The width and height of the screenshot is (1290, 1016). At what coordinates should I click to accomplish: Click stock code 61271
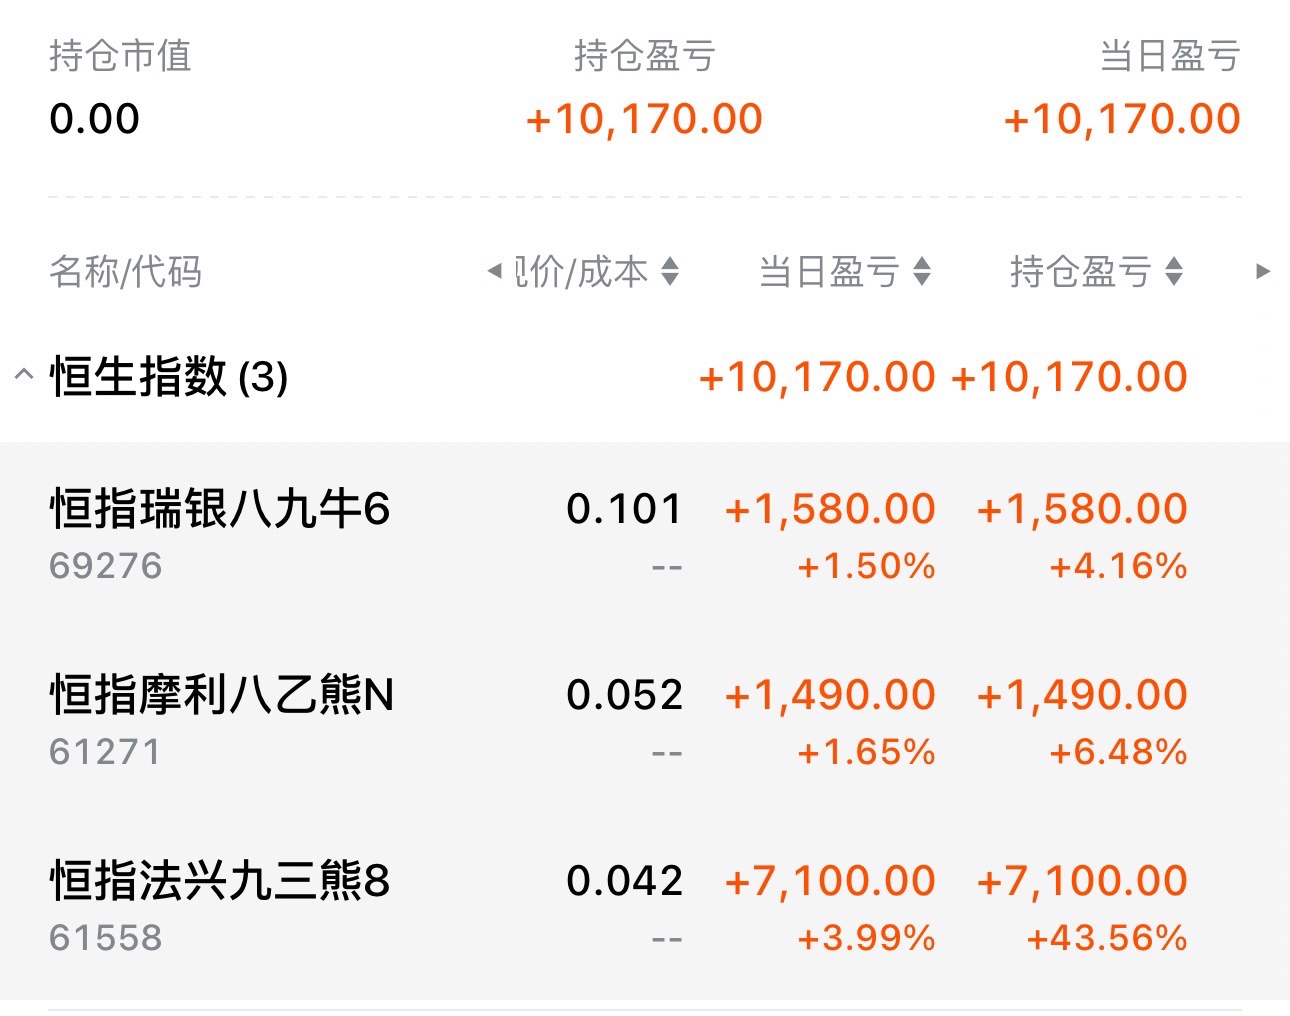pyautogui.click(x=105, y=752)
